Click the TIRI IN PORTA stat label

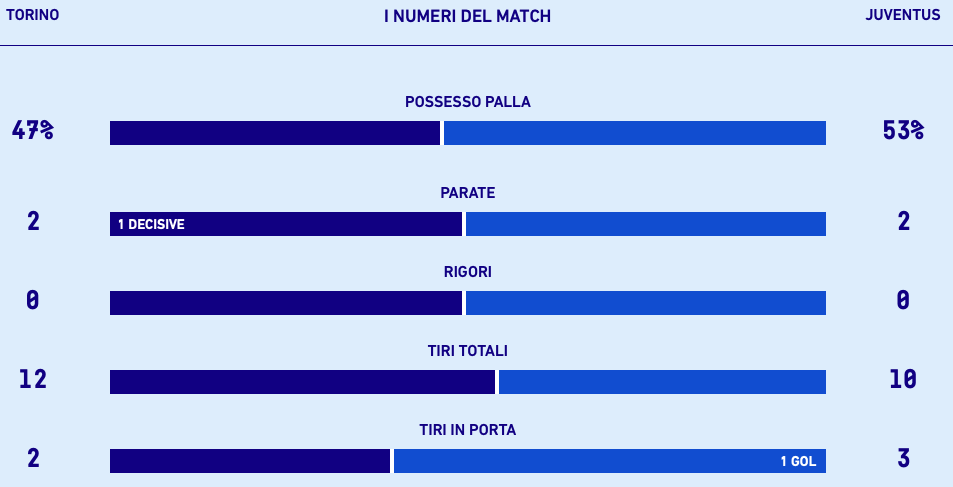[467, 430]
